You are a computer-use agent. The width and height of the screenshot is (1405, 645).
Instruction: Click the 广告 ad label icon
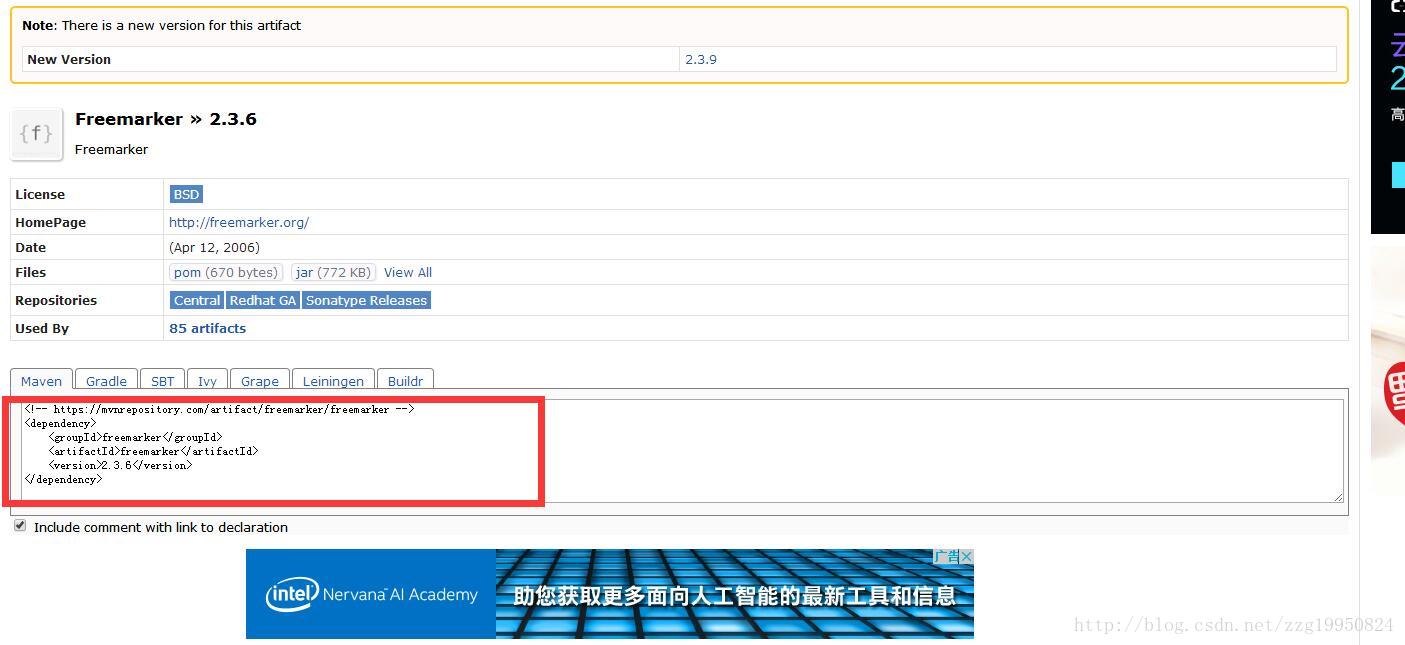tap(946, 556)
